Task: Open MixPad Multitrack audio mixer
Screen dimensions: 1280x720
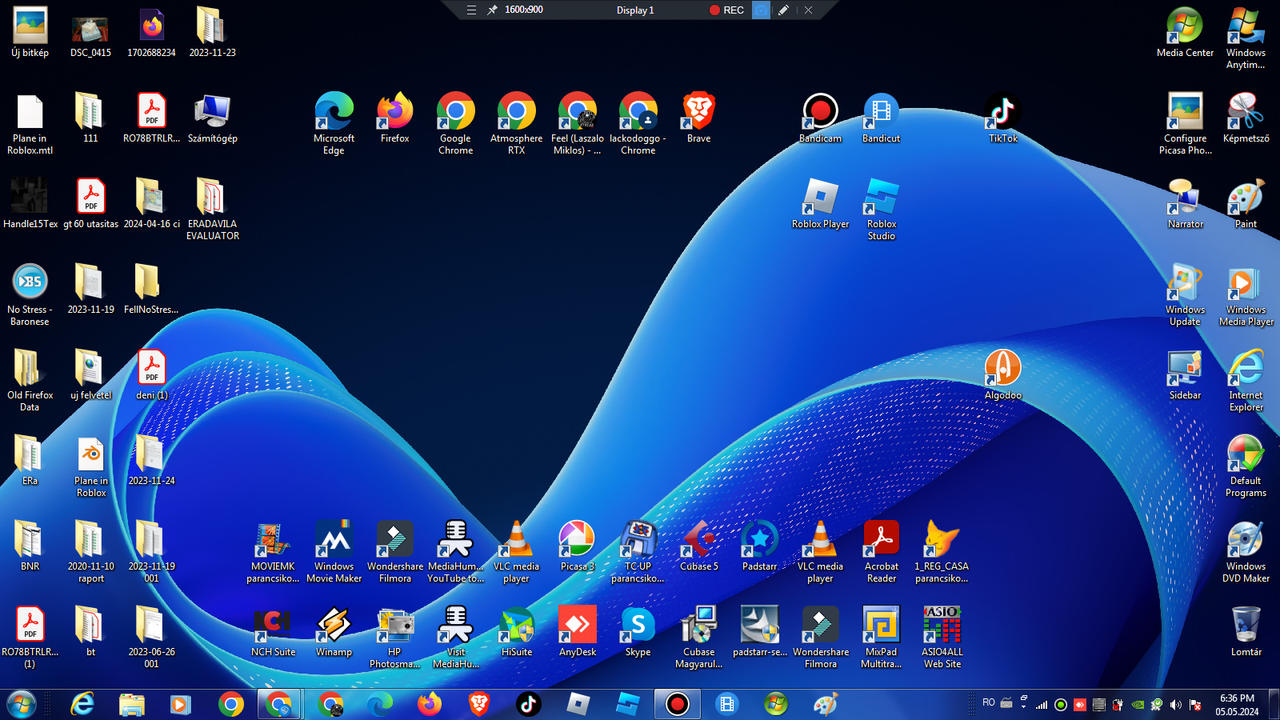Action: pyautogui.click(x=881, y=625)
